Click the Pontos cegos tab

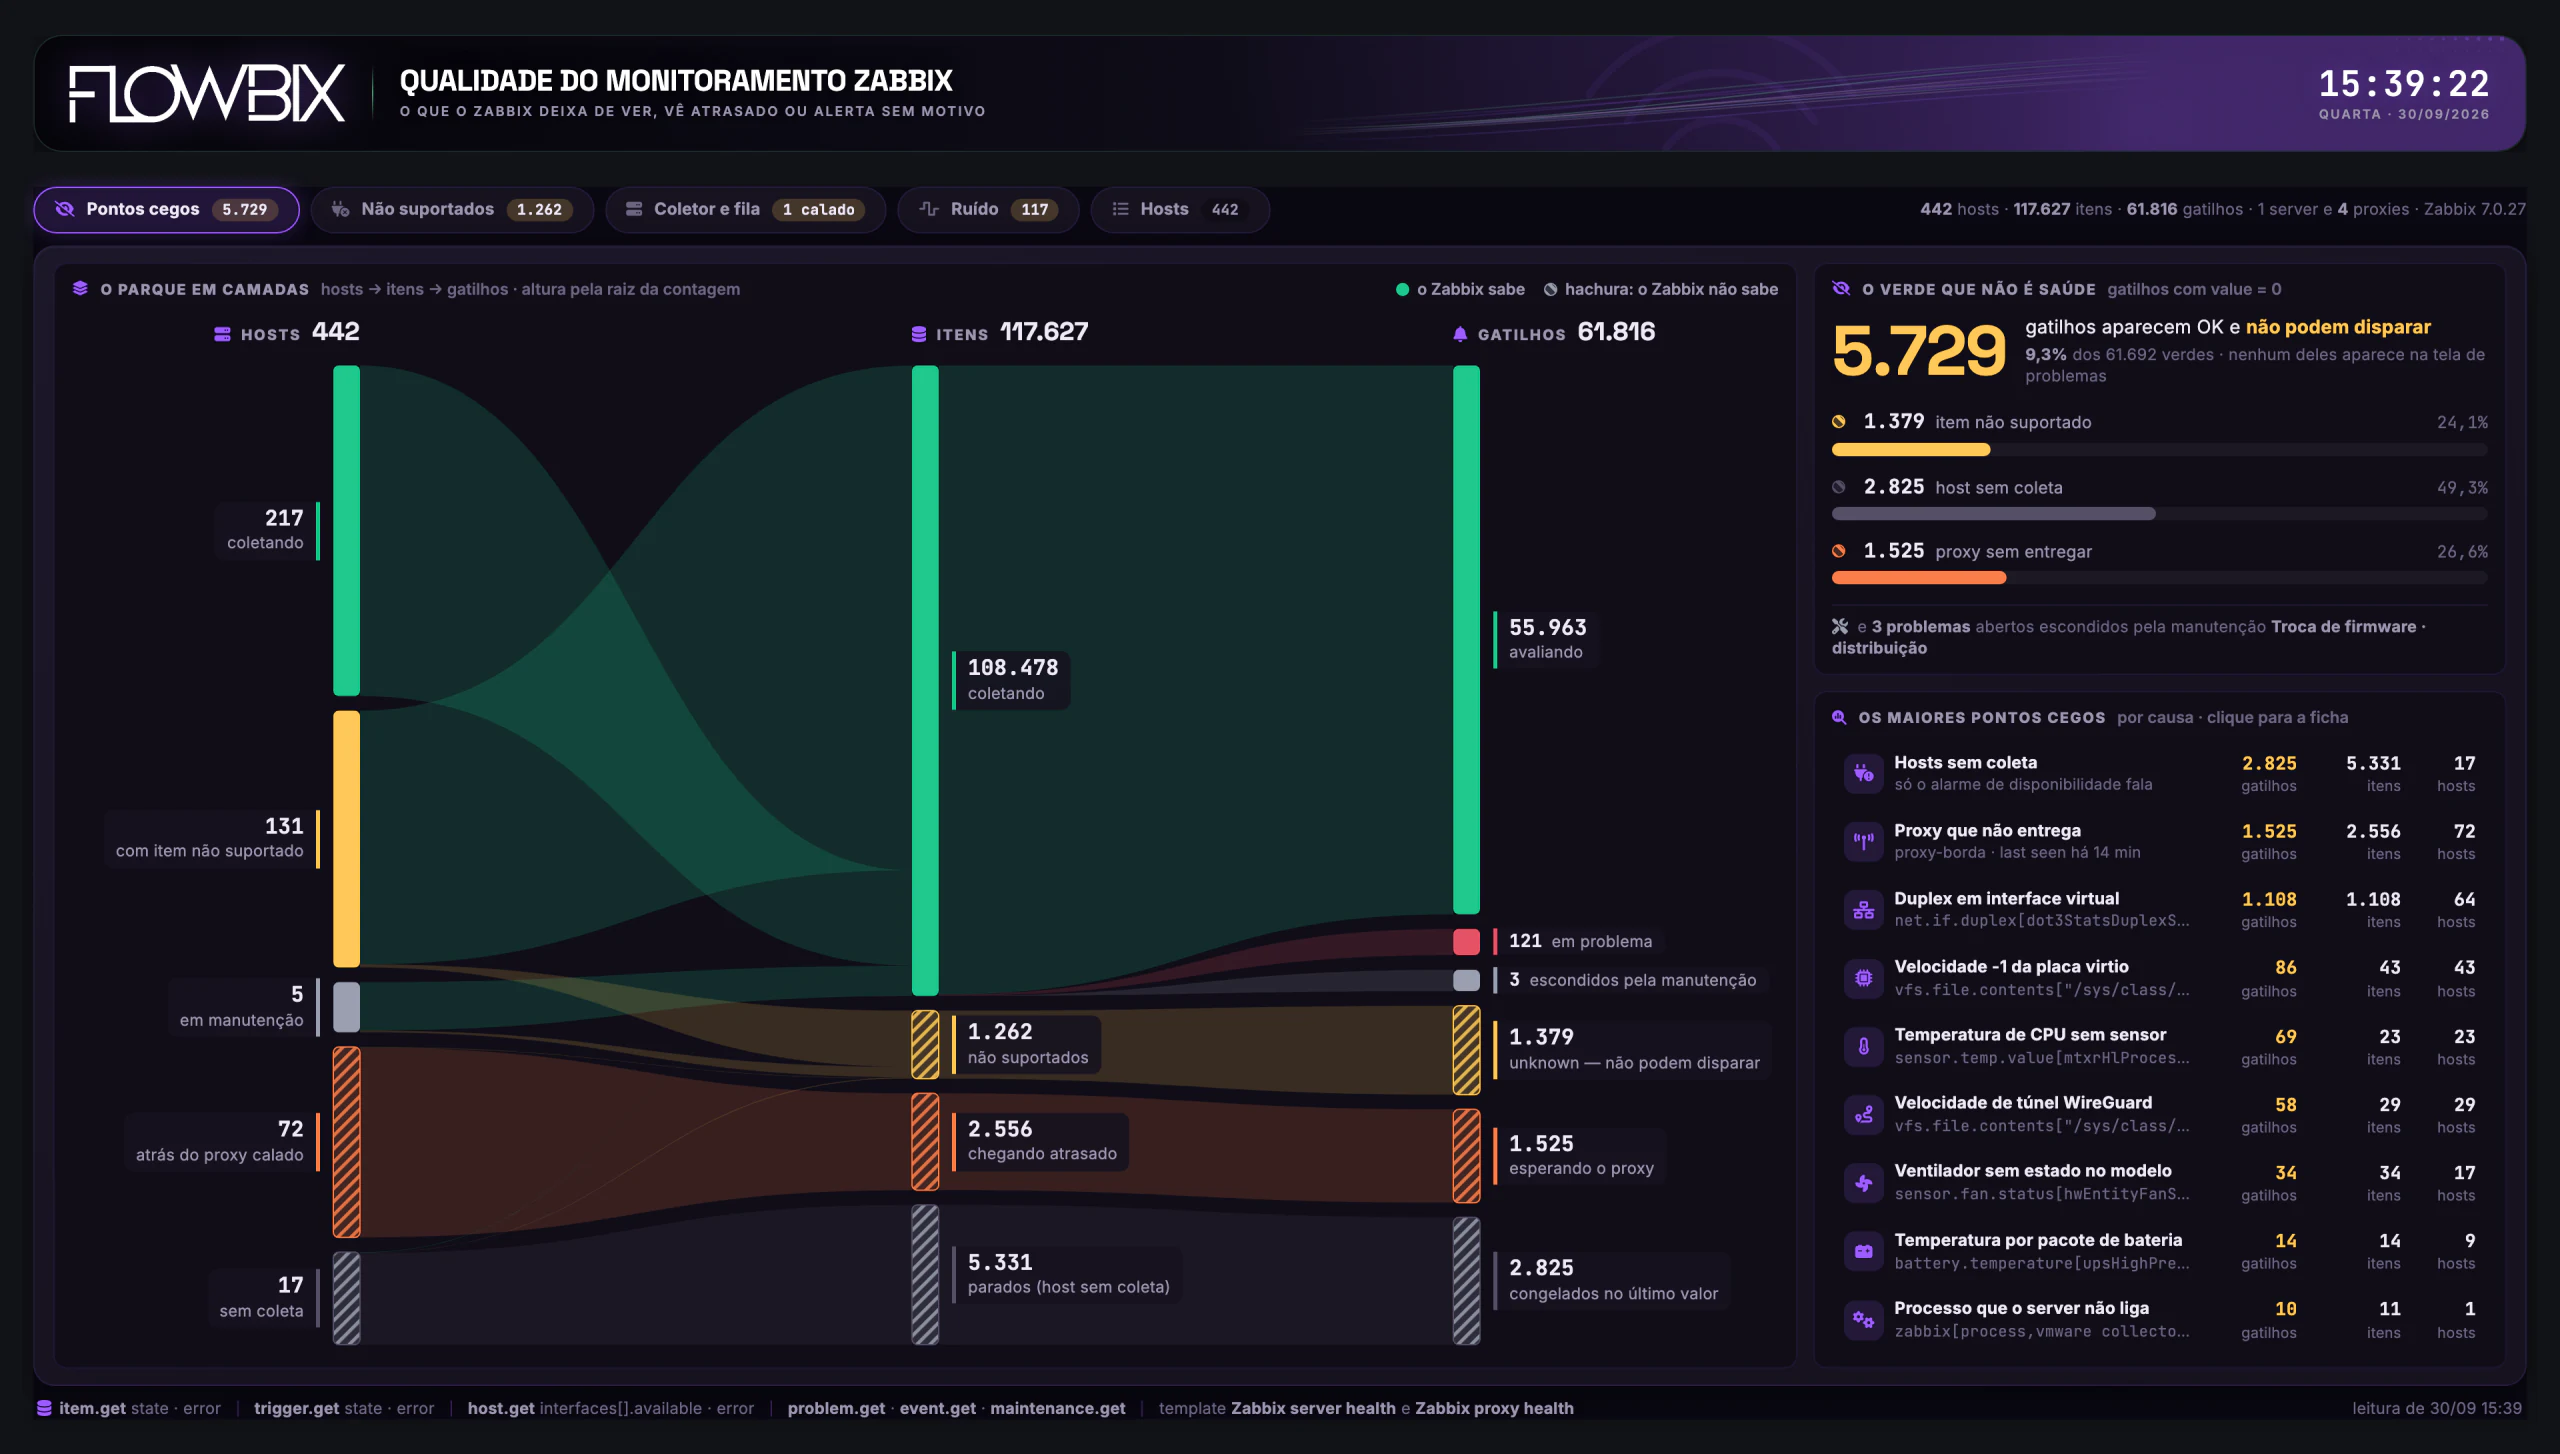coord(167,209)
